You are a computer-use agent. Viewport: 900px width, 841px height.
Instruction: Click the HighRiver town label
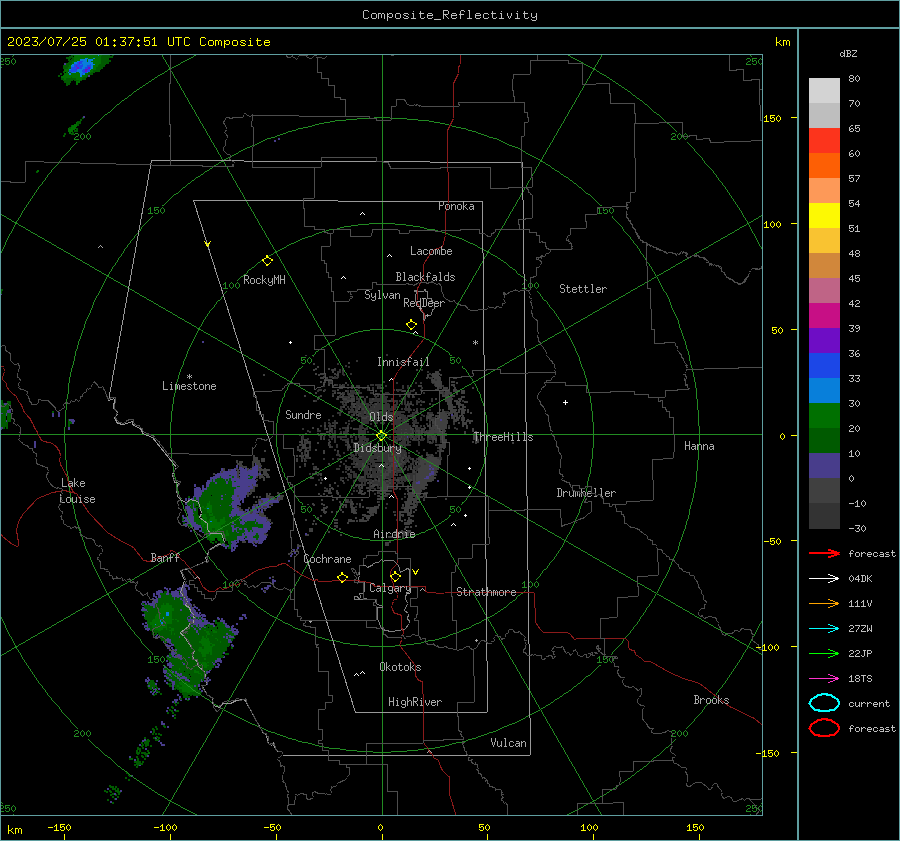pos(415,702)
